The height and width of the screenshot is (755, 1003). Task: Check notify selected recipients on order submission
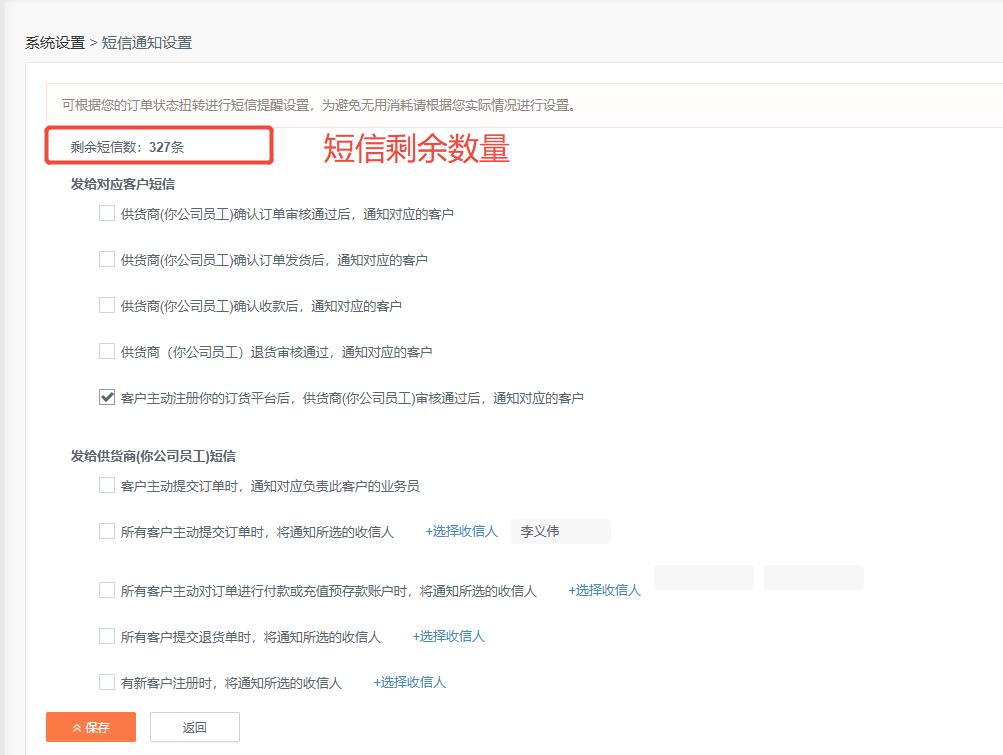(x=107, y=531)
